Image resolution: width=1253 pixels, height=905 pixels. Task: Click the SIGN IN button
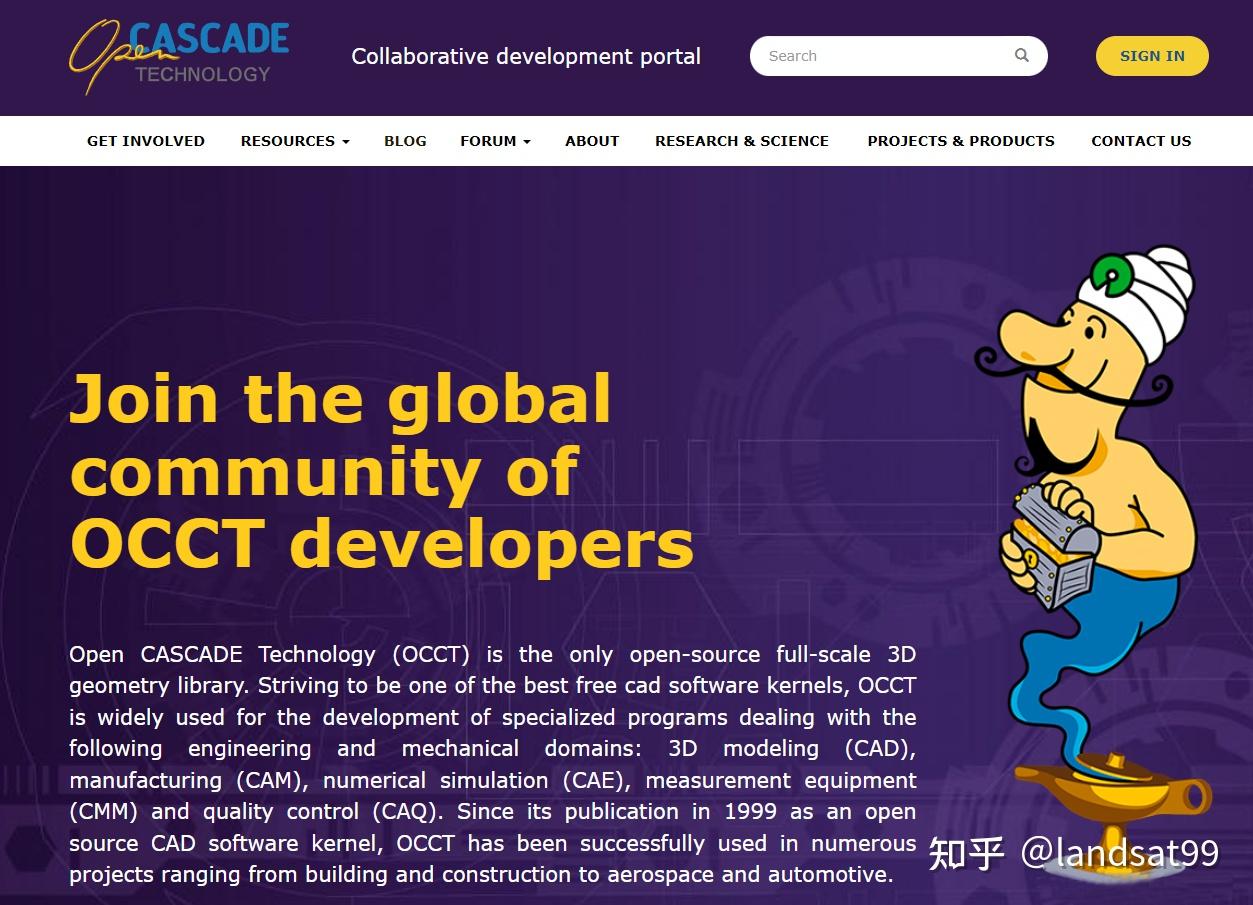[1152, 56]
